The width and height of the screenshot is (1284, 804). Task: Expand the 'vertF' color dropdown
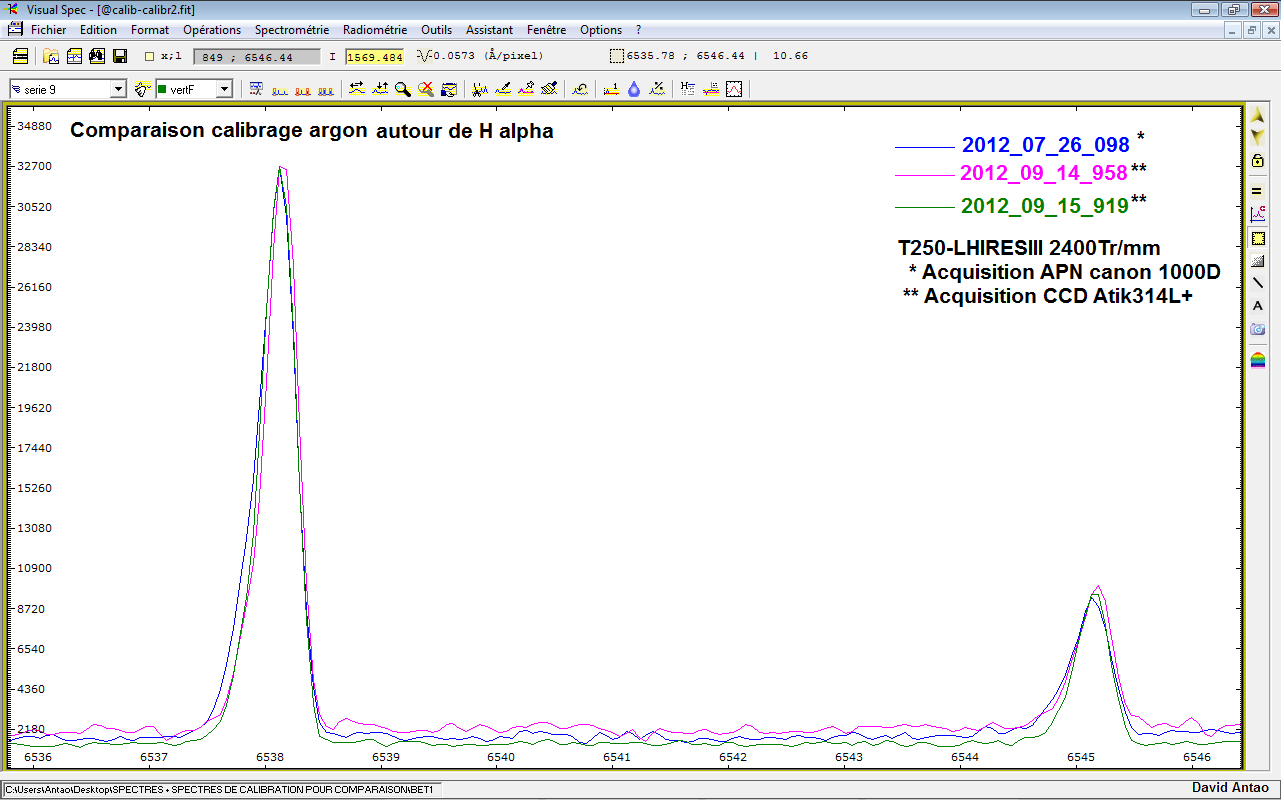pyautogui.click(x=224, y=89)
